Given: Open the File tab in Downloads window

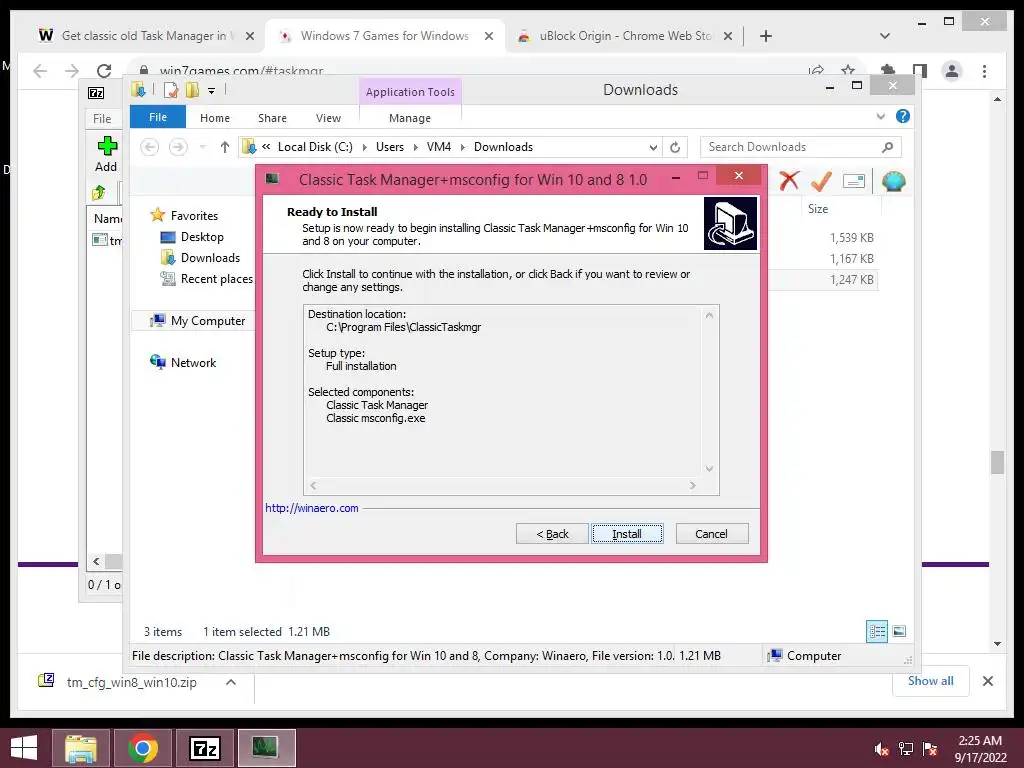Looking at the screenshot, I should (158, 118).
